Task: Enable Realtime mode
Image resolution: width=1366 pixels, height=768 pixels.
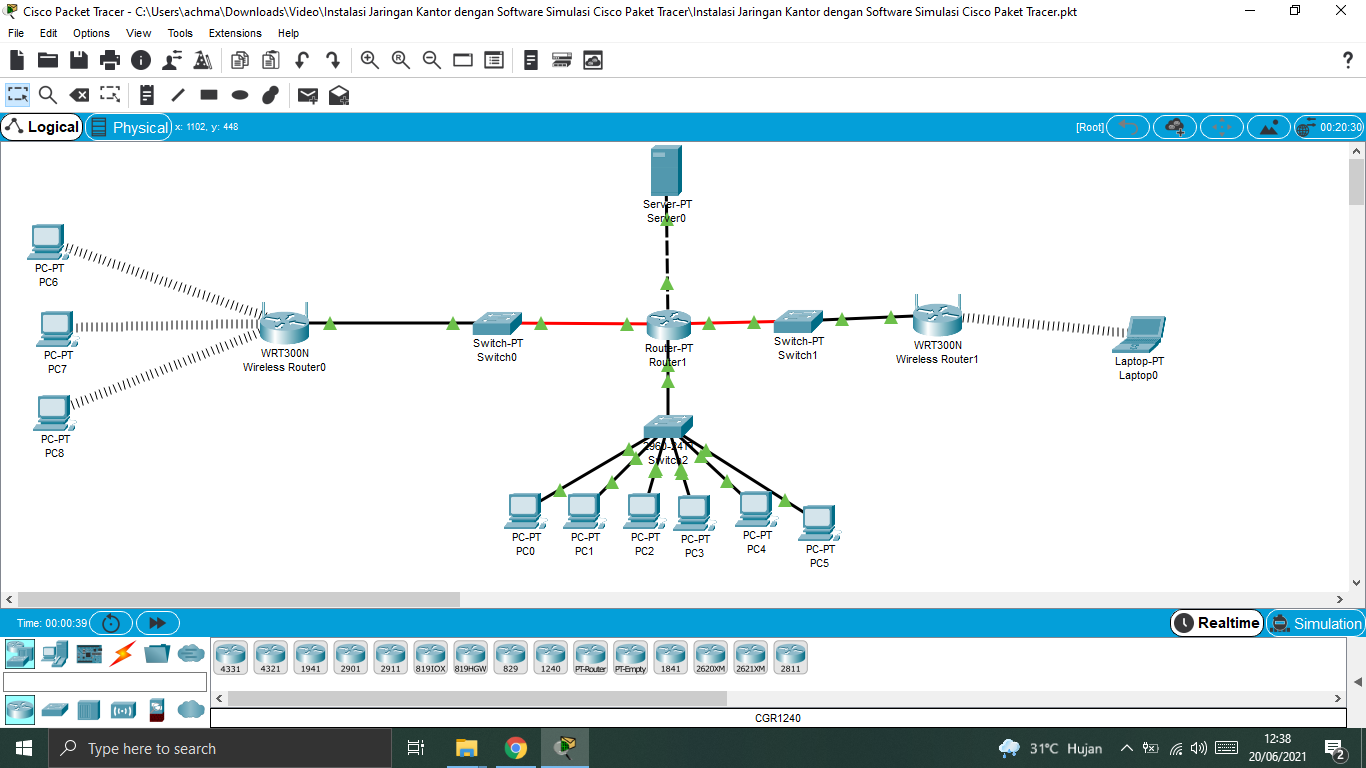Action: 1216,623
